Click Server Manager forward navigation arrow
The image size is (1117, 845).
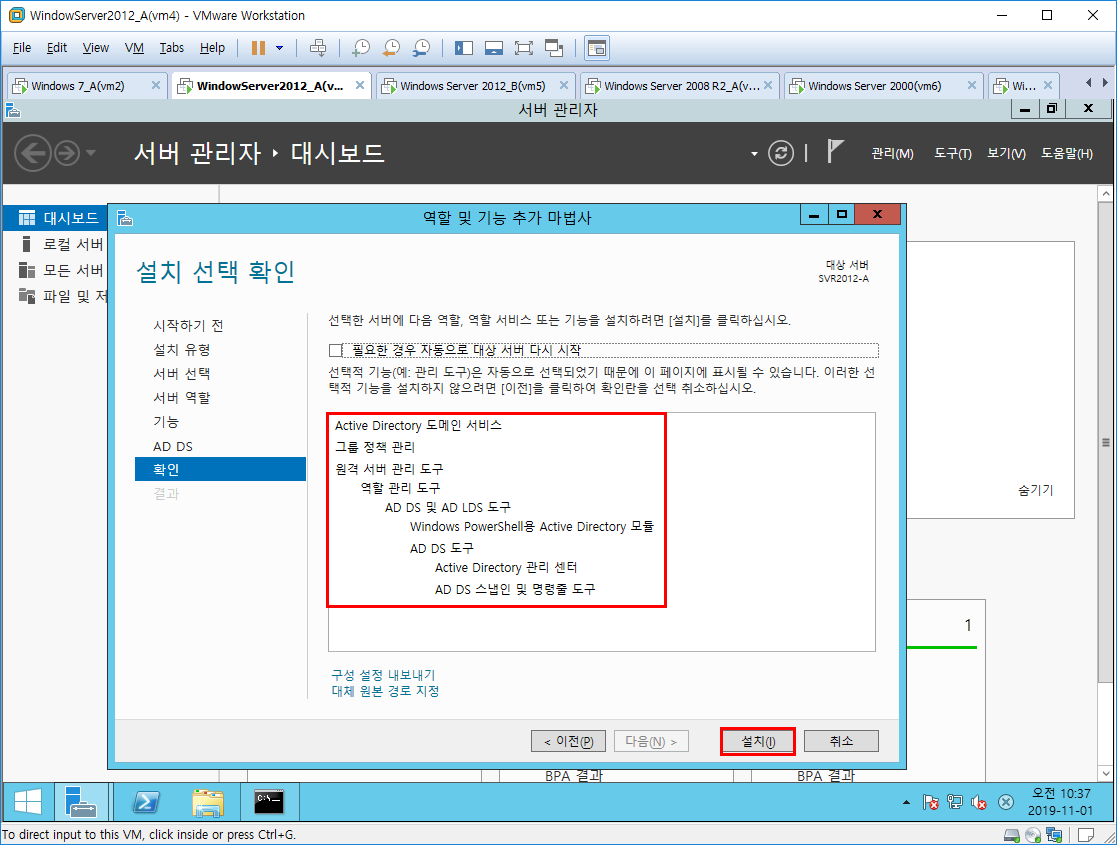point(67,153)
